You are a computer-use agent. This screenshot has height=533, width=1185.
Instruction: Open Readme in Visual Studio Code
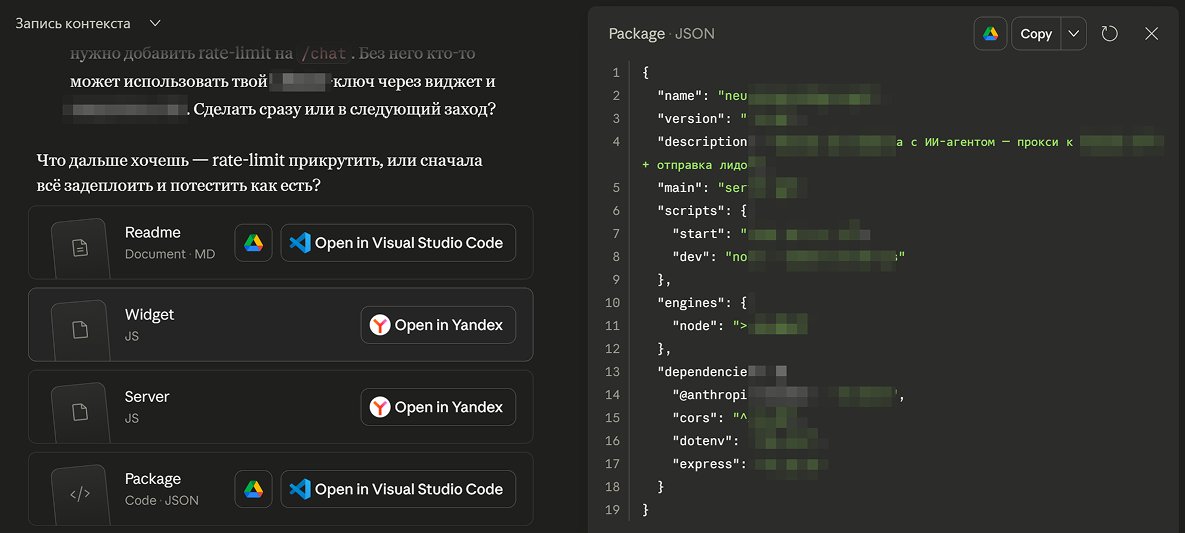pyautogui.click(x=398, y=243)
